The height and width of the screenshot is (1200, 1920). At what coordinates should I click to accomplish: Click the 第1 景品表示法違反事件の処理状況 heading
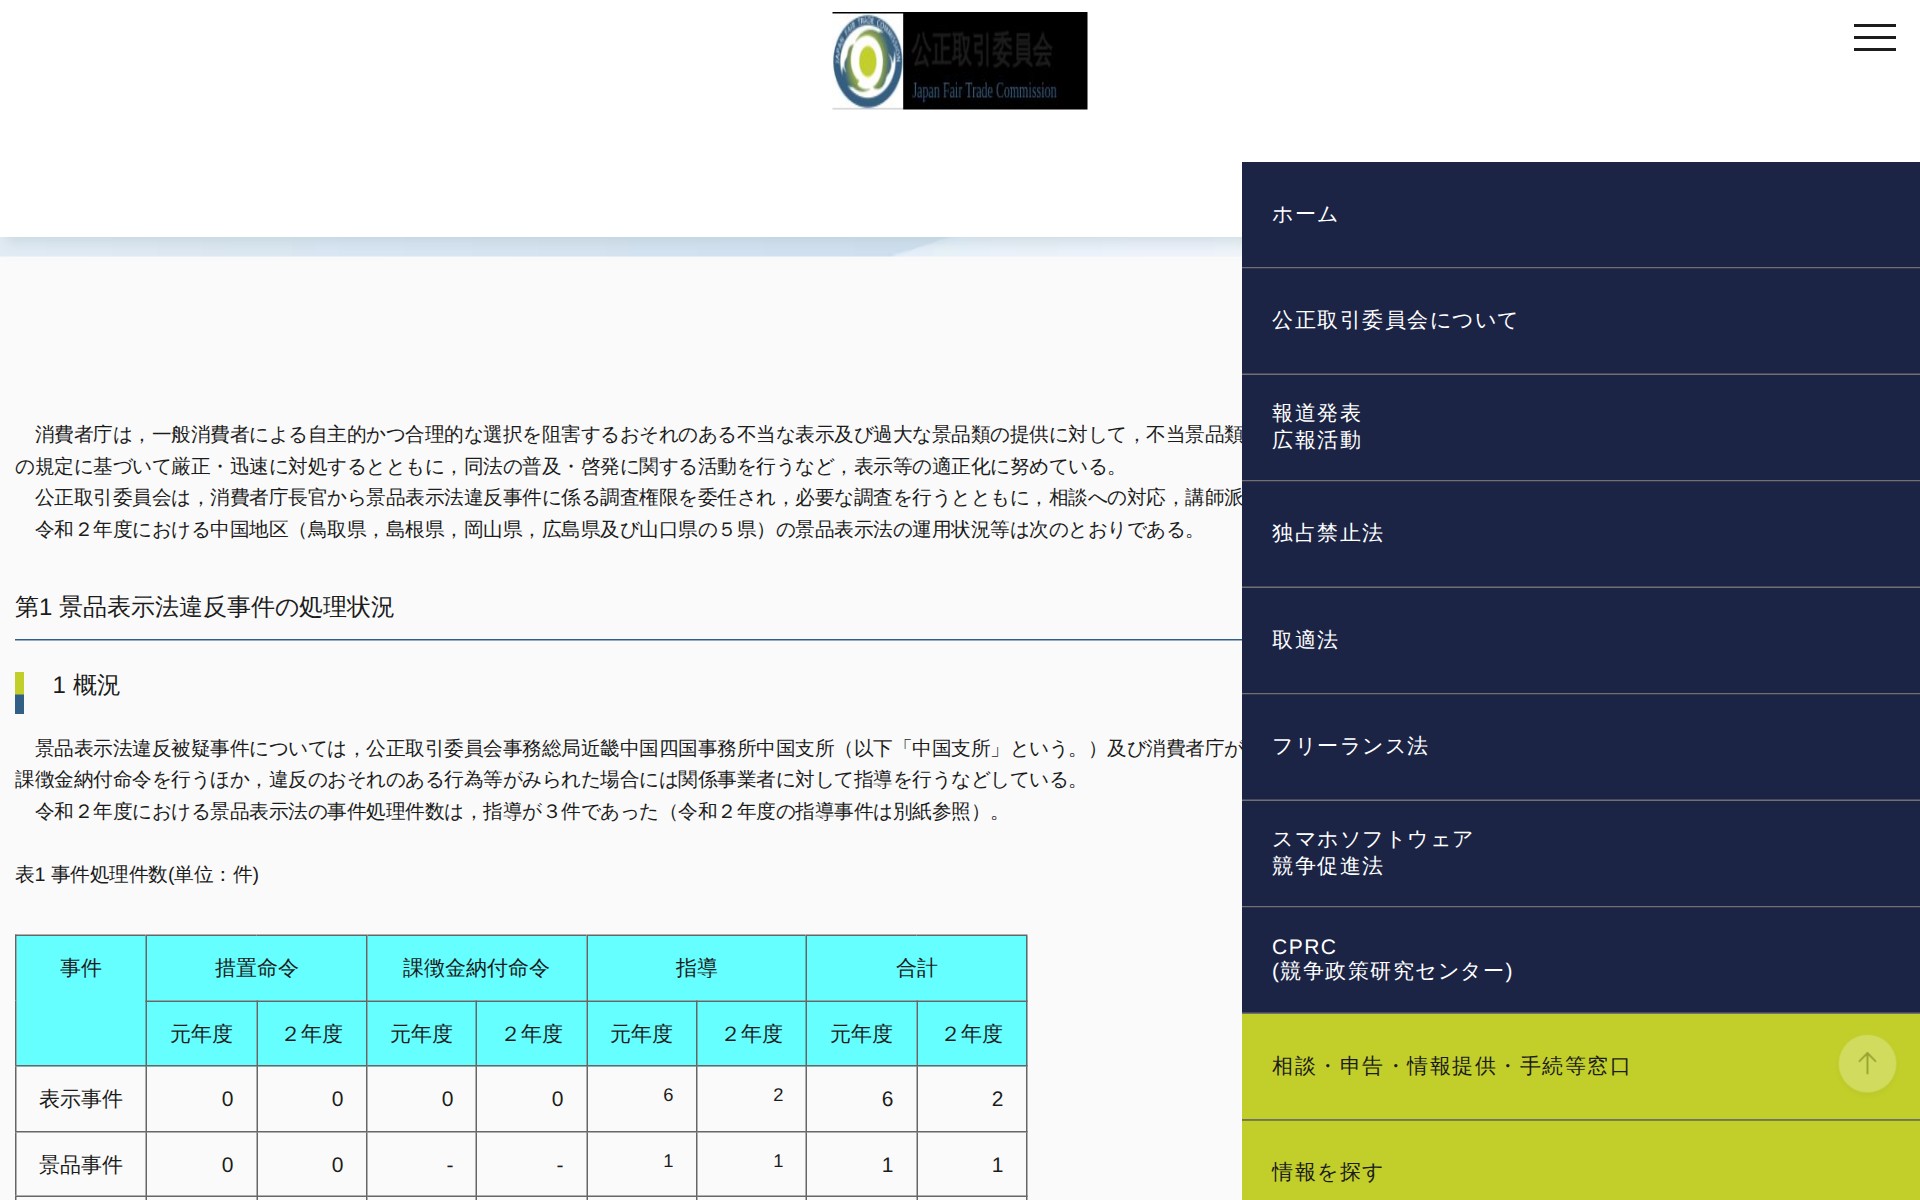205,605
